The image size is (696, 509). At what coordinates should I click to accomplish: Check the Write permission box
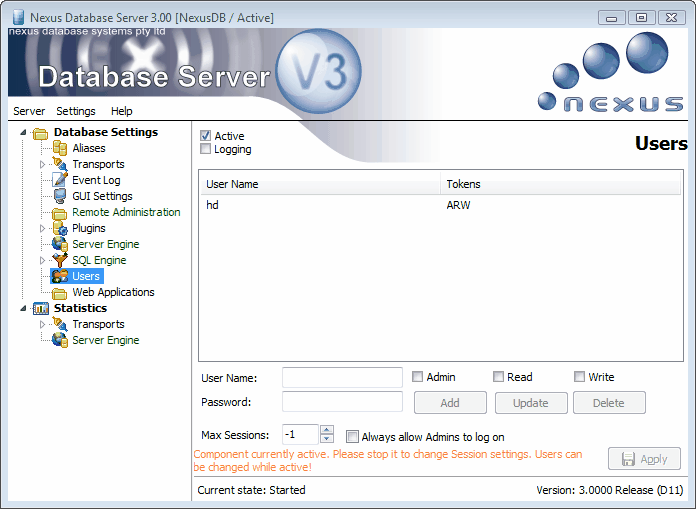pos(579,377)
